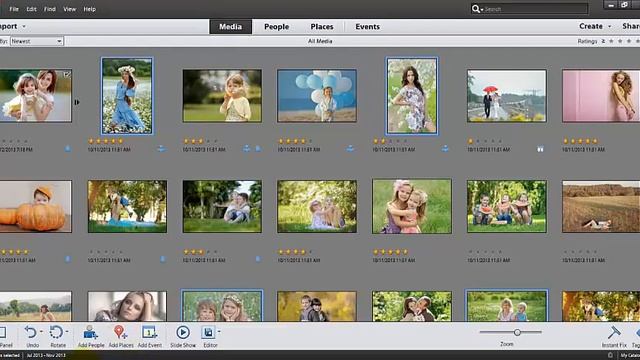Switch to the Places tab
Image resolution: width=640 pixels, height=360 pixels.
[322, 27]
